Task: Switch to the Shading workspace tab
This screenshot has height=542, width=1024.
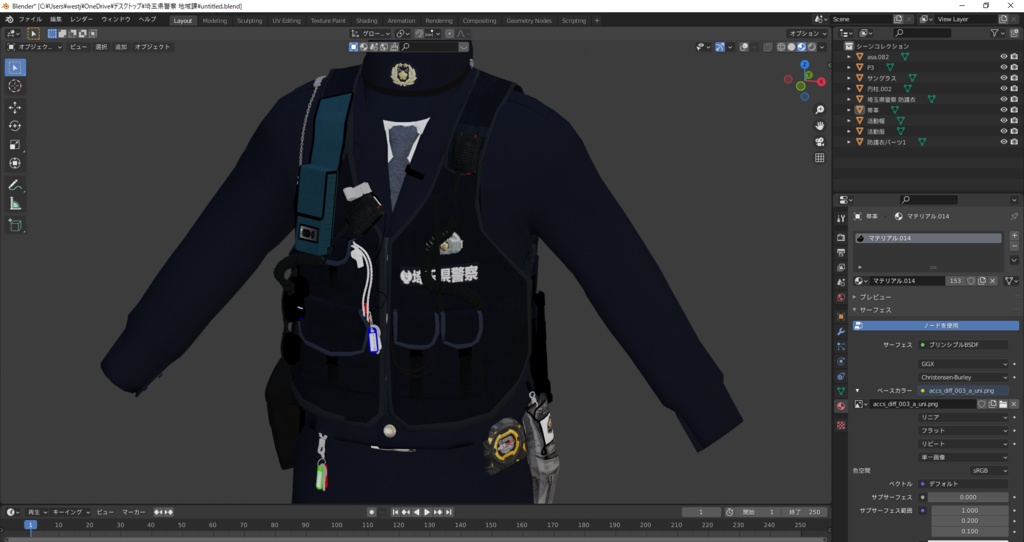Action: pyautogui.click(x=366, y=20)
